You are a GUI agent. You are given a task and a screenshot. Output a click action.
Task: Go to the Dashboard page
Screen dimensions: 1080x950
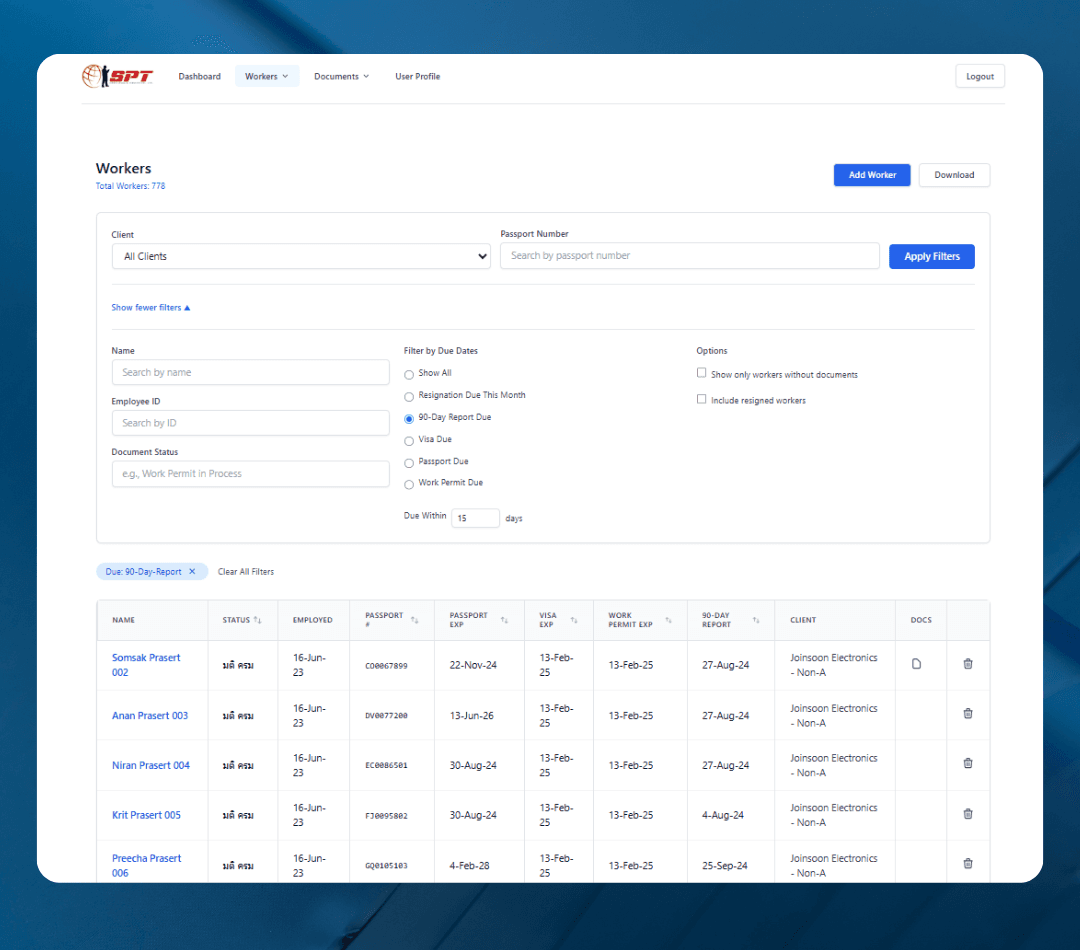pos(200,76)
